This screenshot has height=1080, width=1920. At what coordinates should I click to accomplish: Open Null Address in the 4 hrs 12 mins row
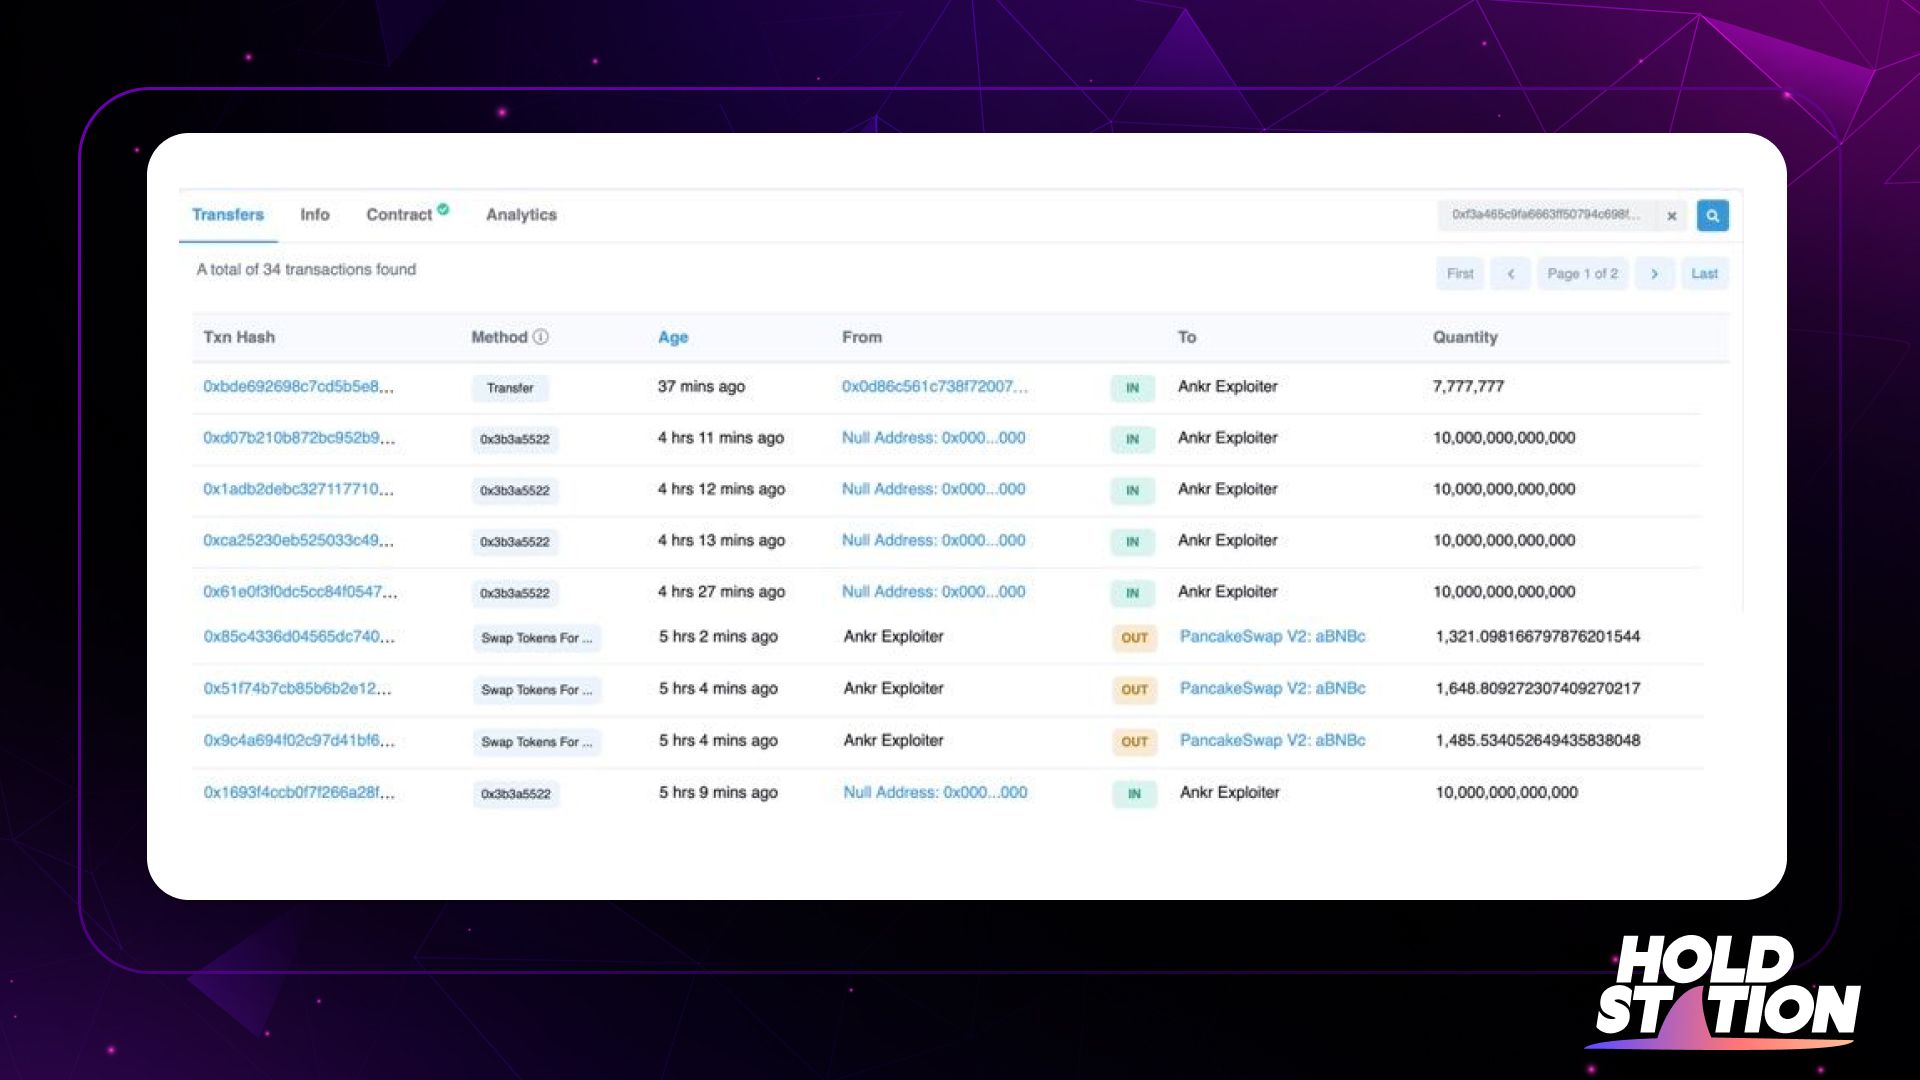(933, 489)
